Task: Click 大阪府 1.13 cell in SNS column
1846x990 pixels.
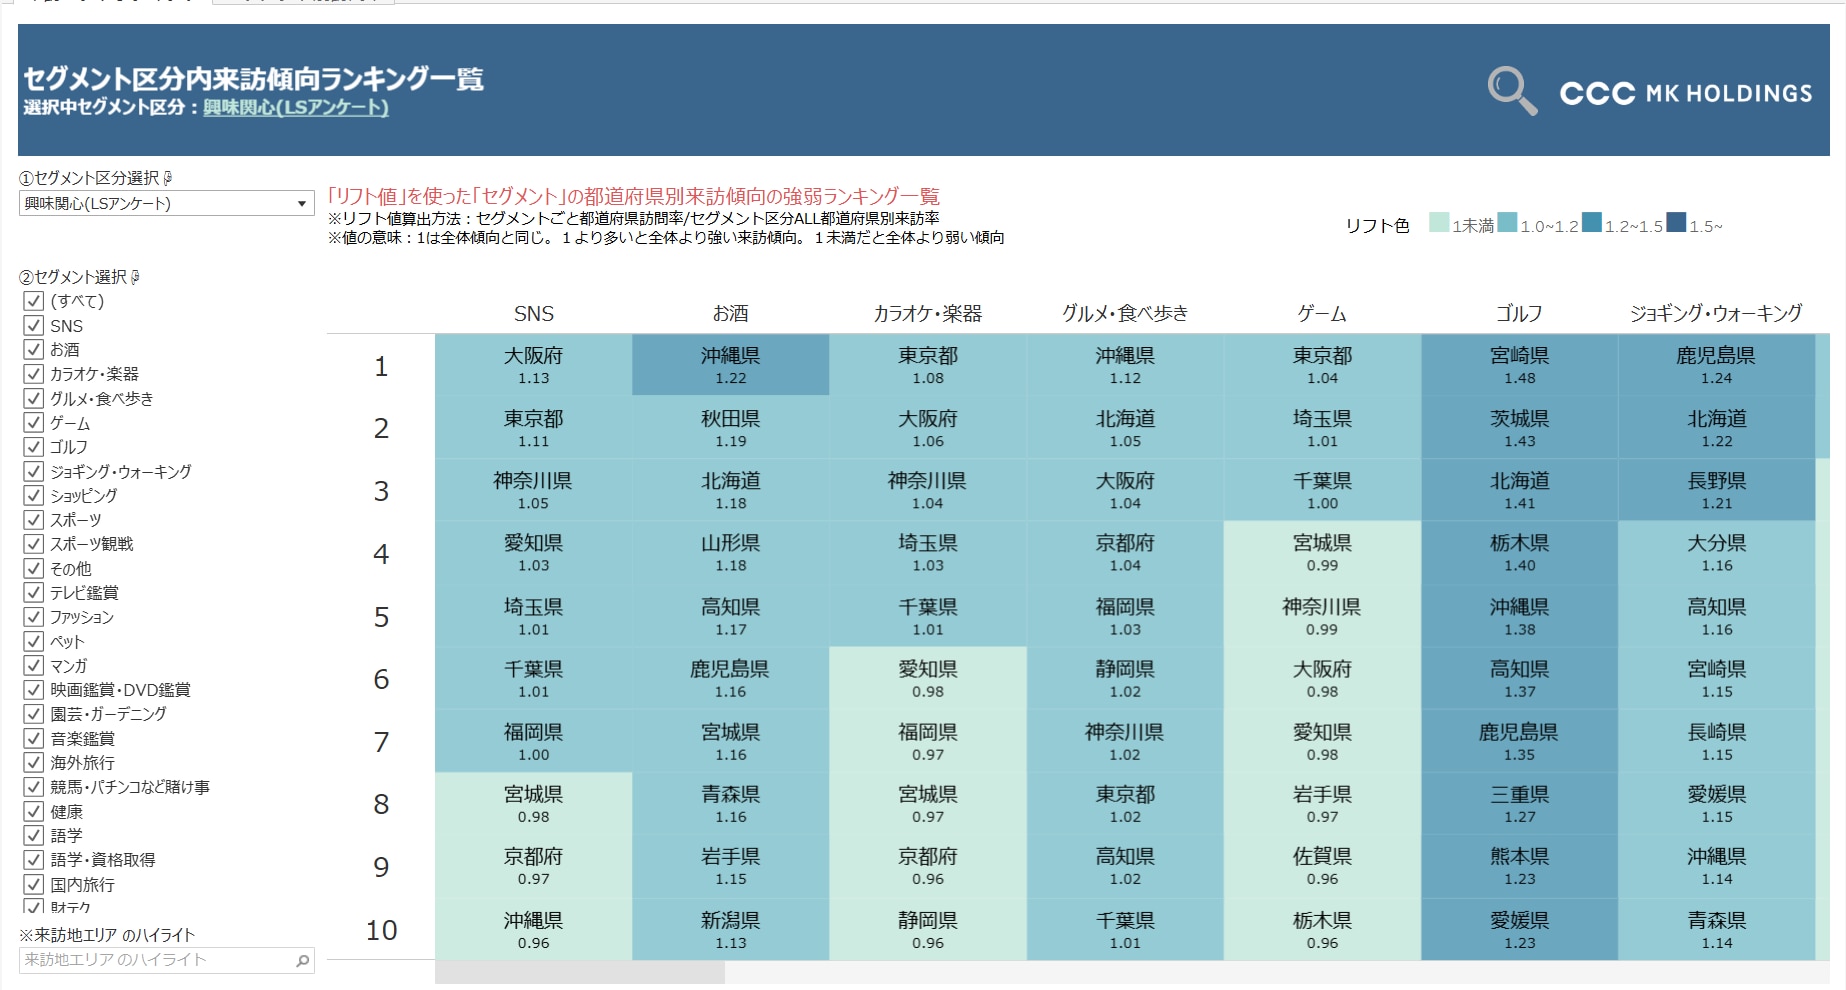Action: 534,365
